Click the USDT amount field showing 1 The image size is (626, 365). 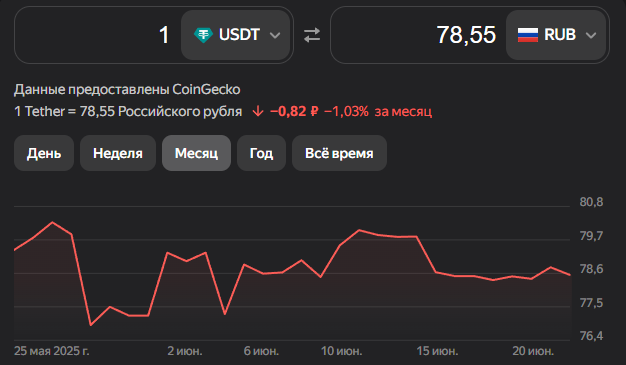98,35
